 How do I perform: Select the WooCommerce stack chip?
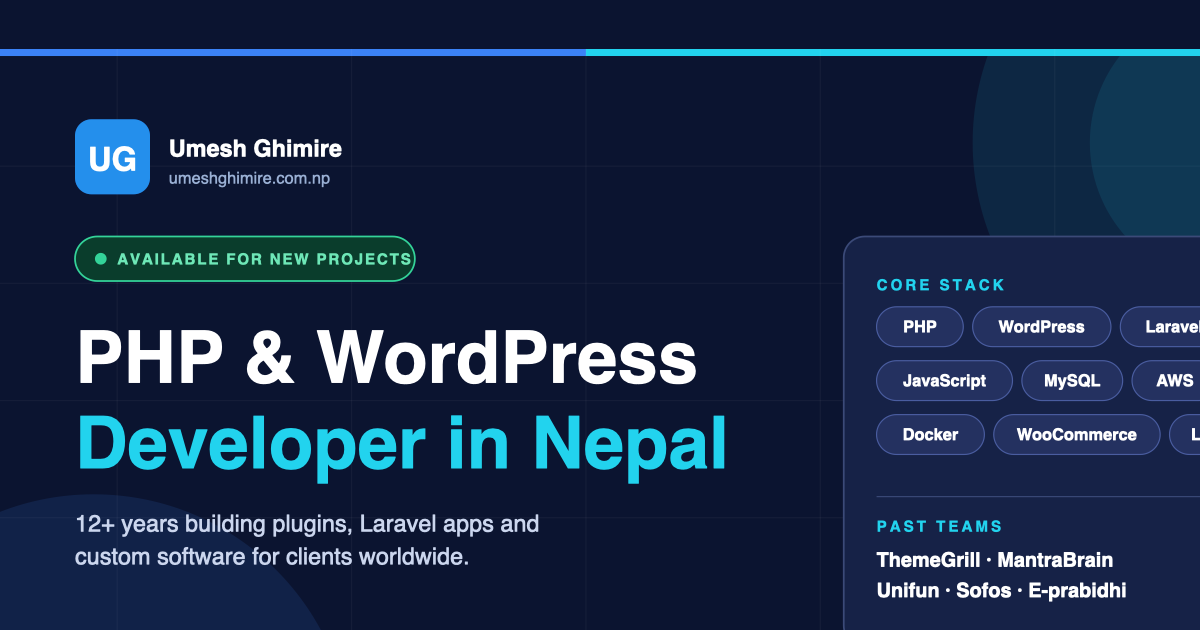pos(1077,435)
